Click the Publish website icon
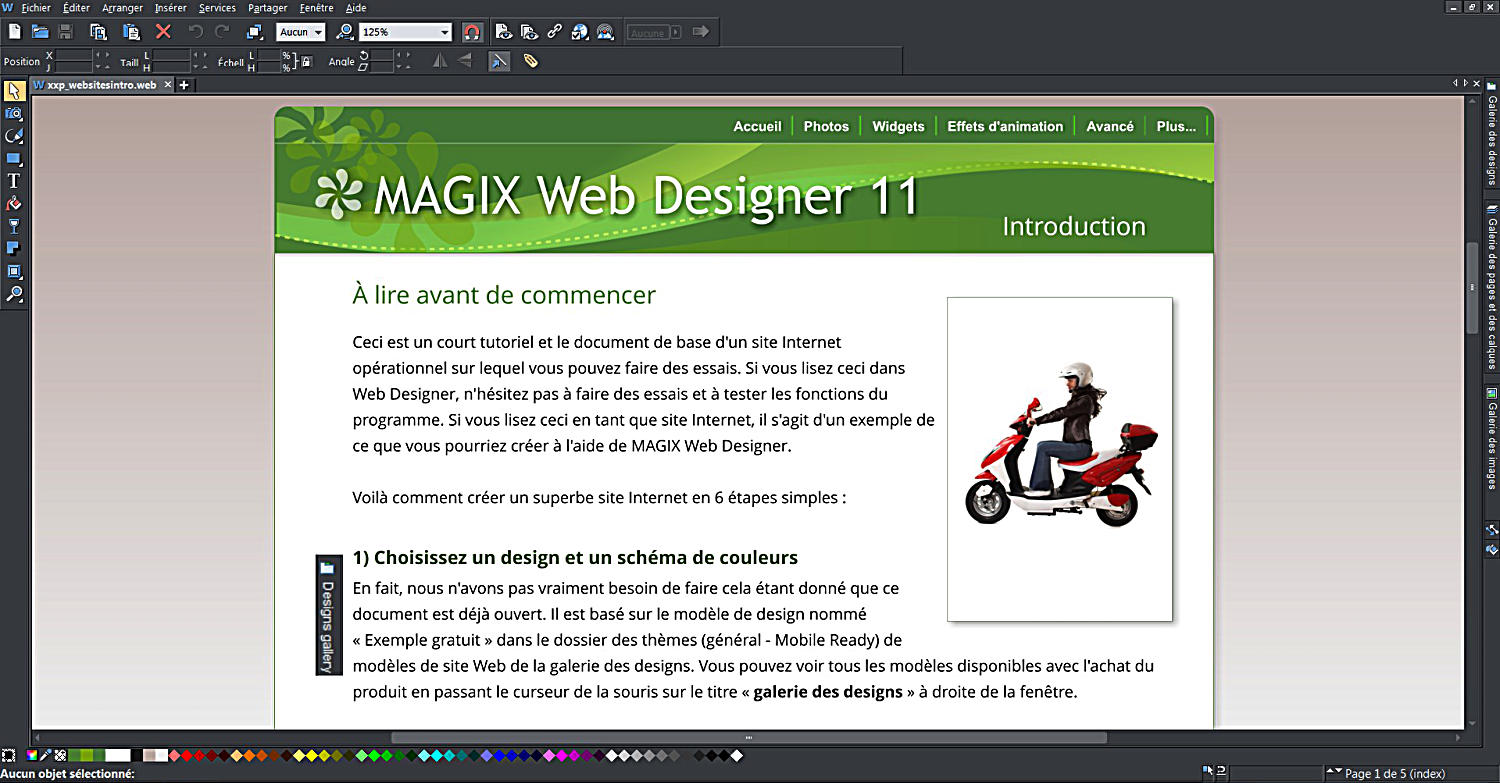 (605, 32)
